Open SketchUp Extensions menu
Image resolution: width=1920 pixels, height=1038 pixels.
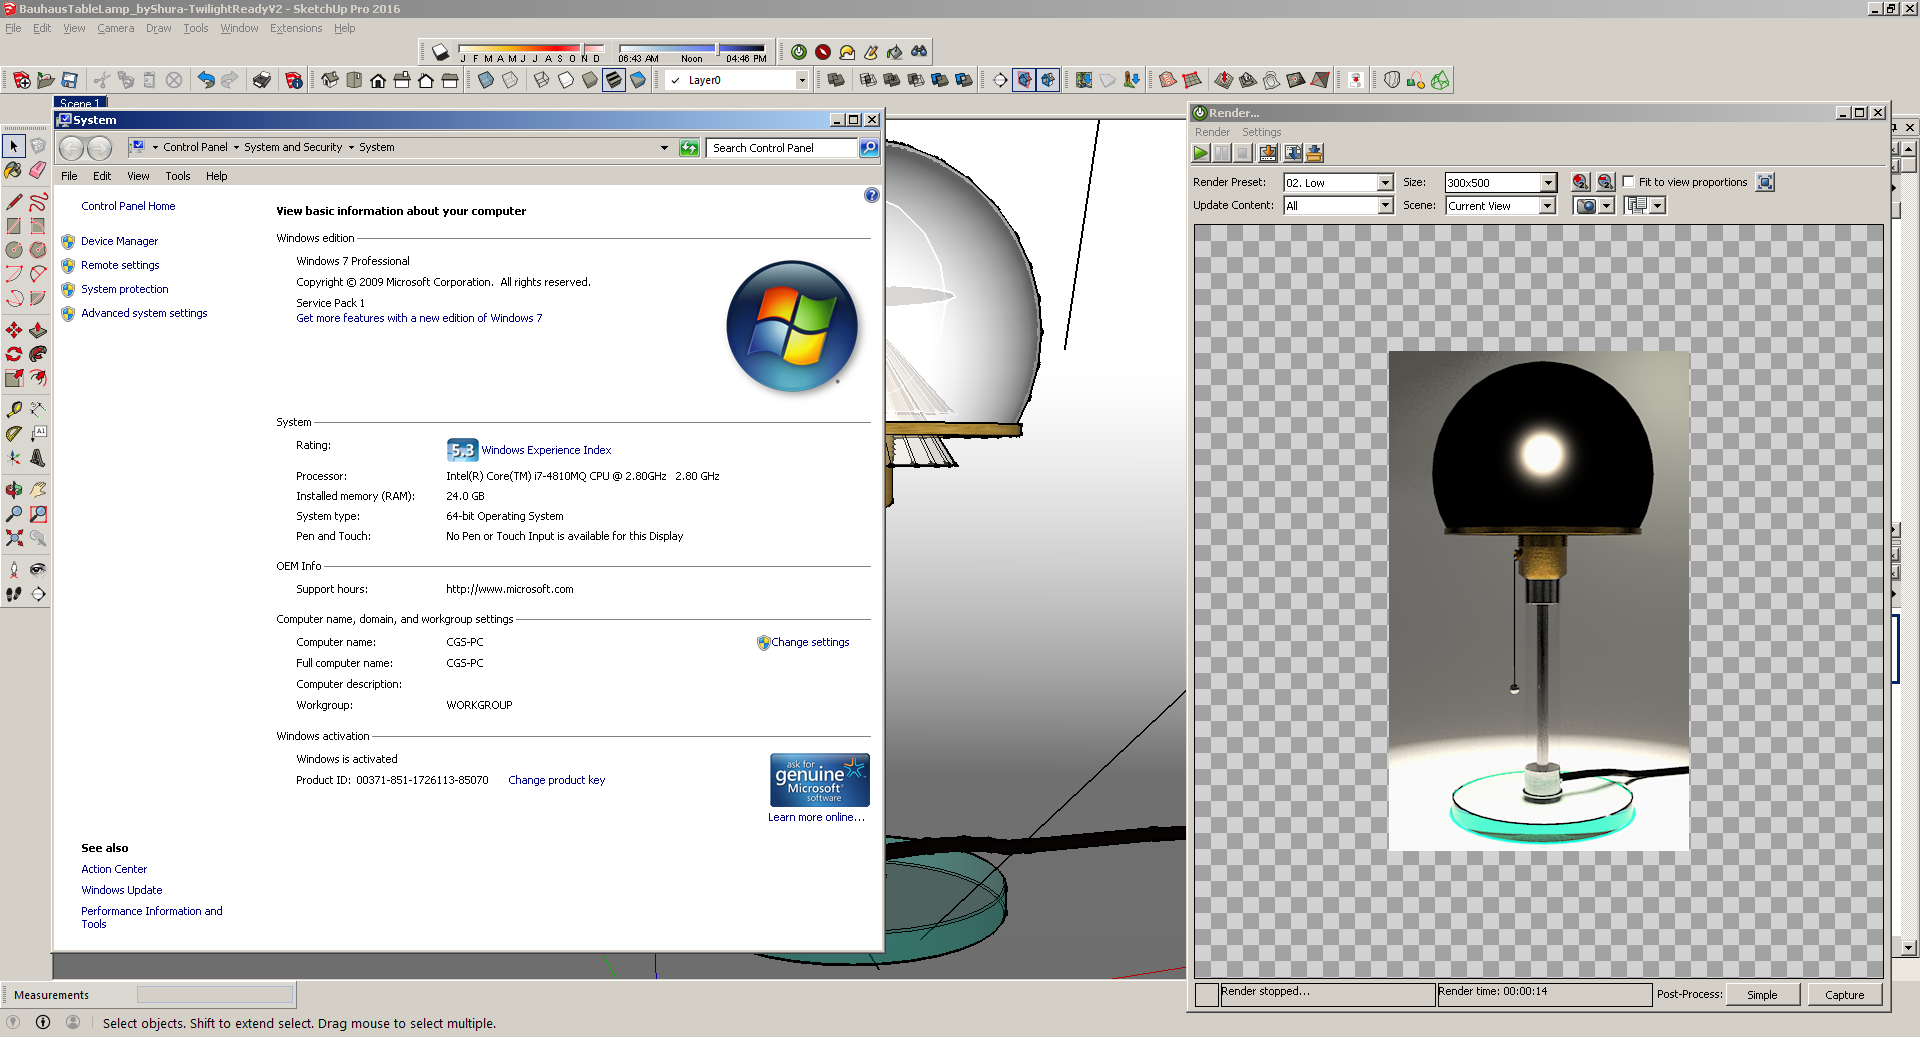click(x=296, y=28)
